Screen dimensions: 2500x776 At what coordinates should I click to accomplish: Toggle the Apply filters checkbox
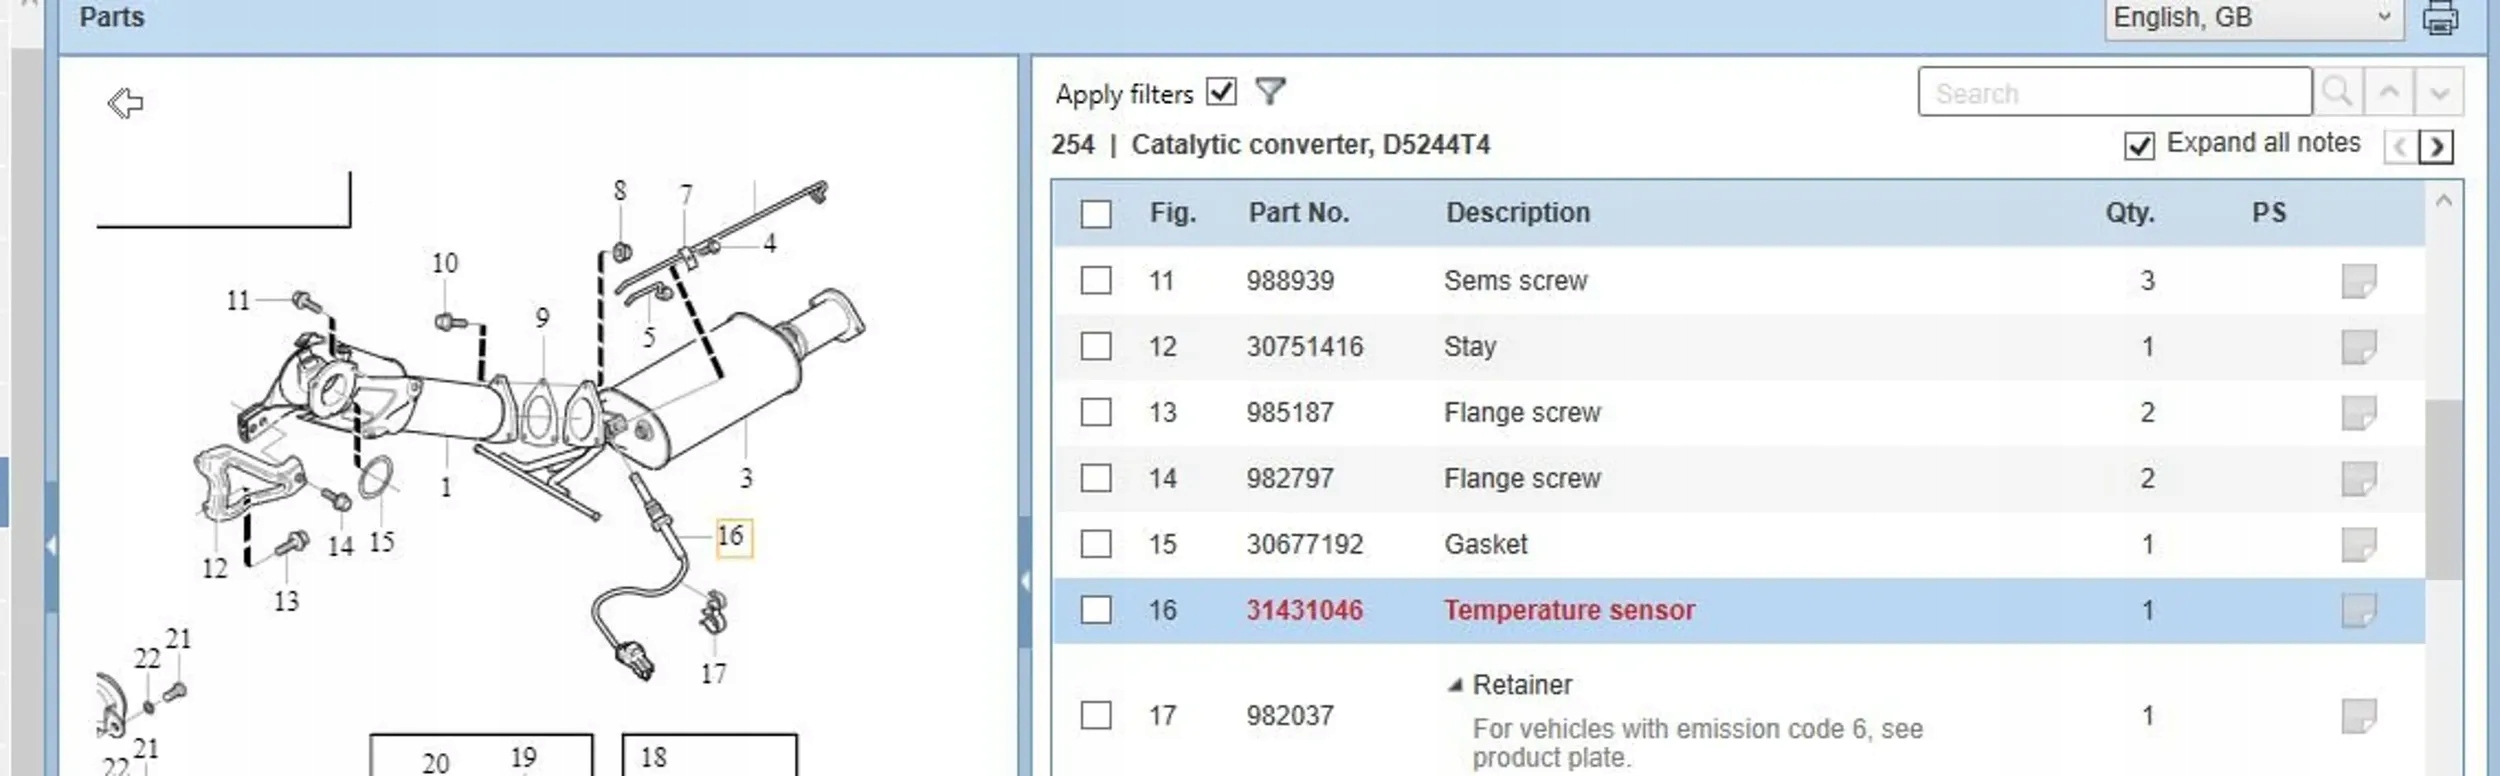1221,92
